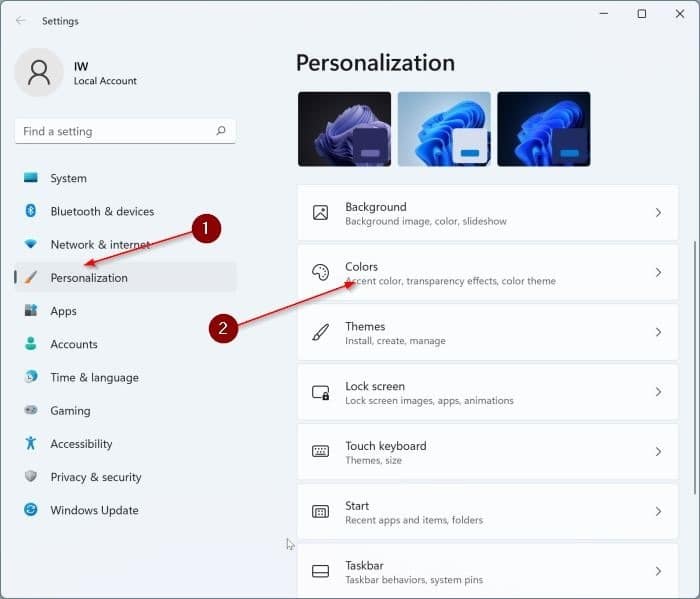Open Bluetooth & devices category
Screen dimensions: 700x599
coord(125,211)
